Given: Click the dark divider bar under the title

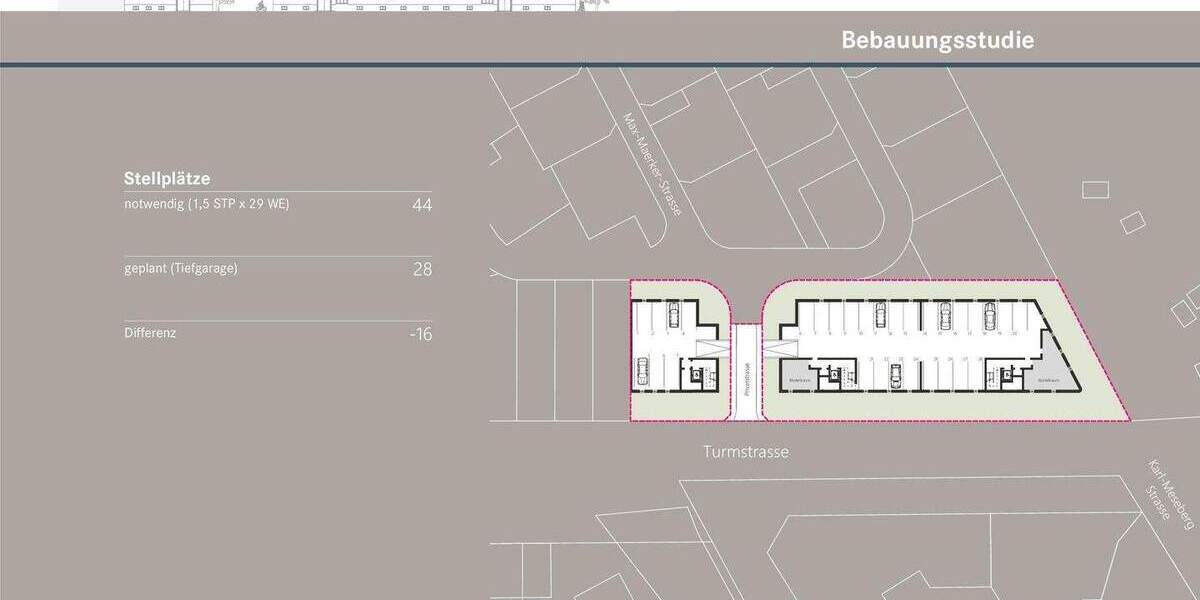Looking at the screenshot, I should pyautogui.click(x=600, y=64).
